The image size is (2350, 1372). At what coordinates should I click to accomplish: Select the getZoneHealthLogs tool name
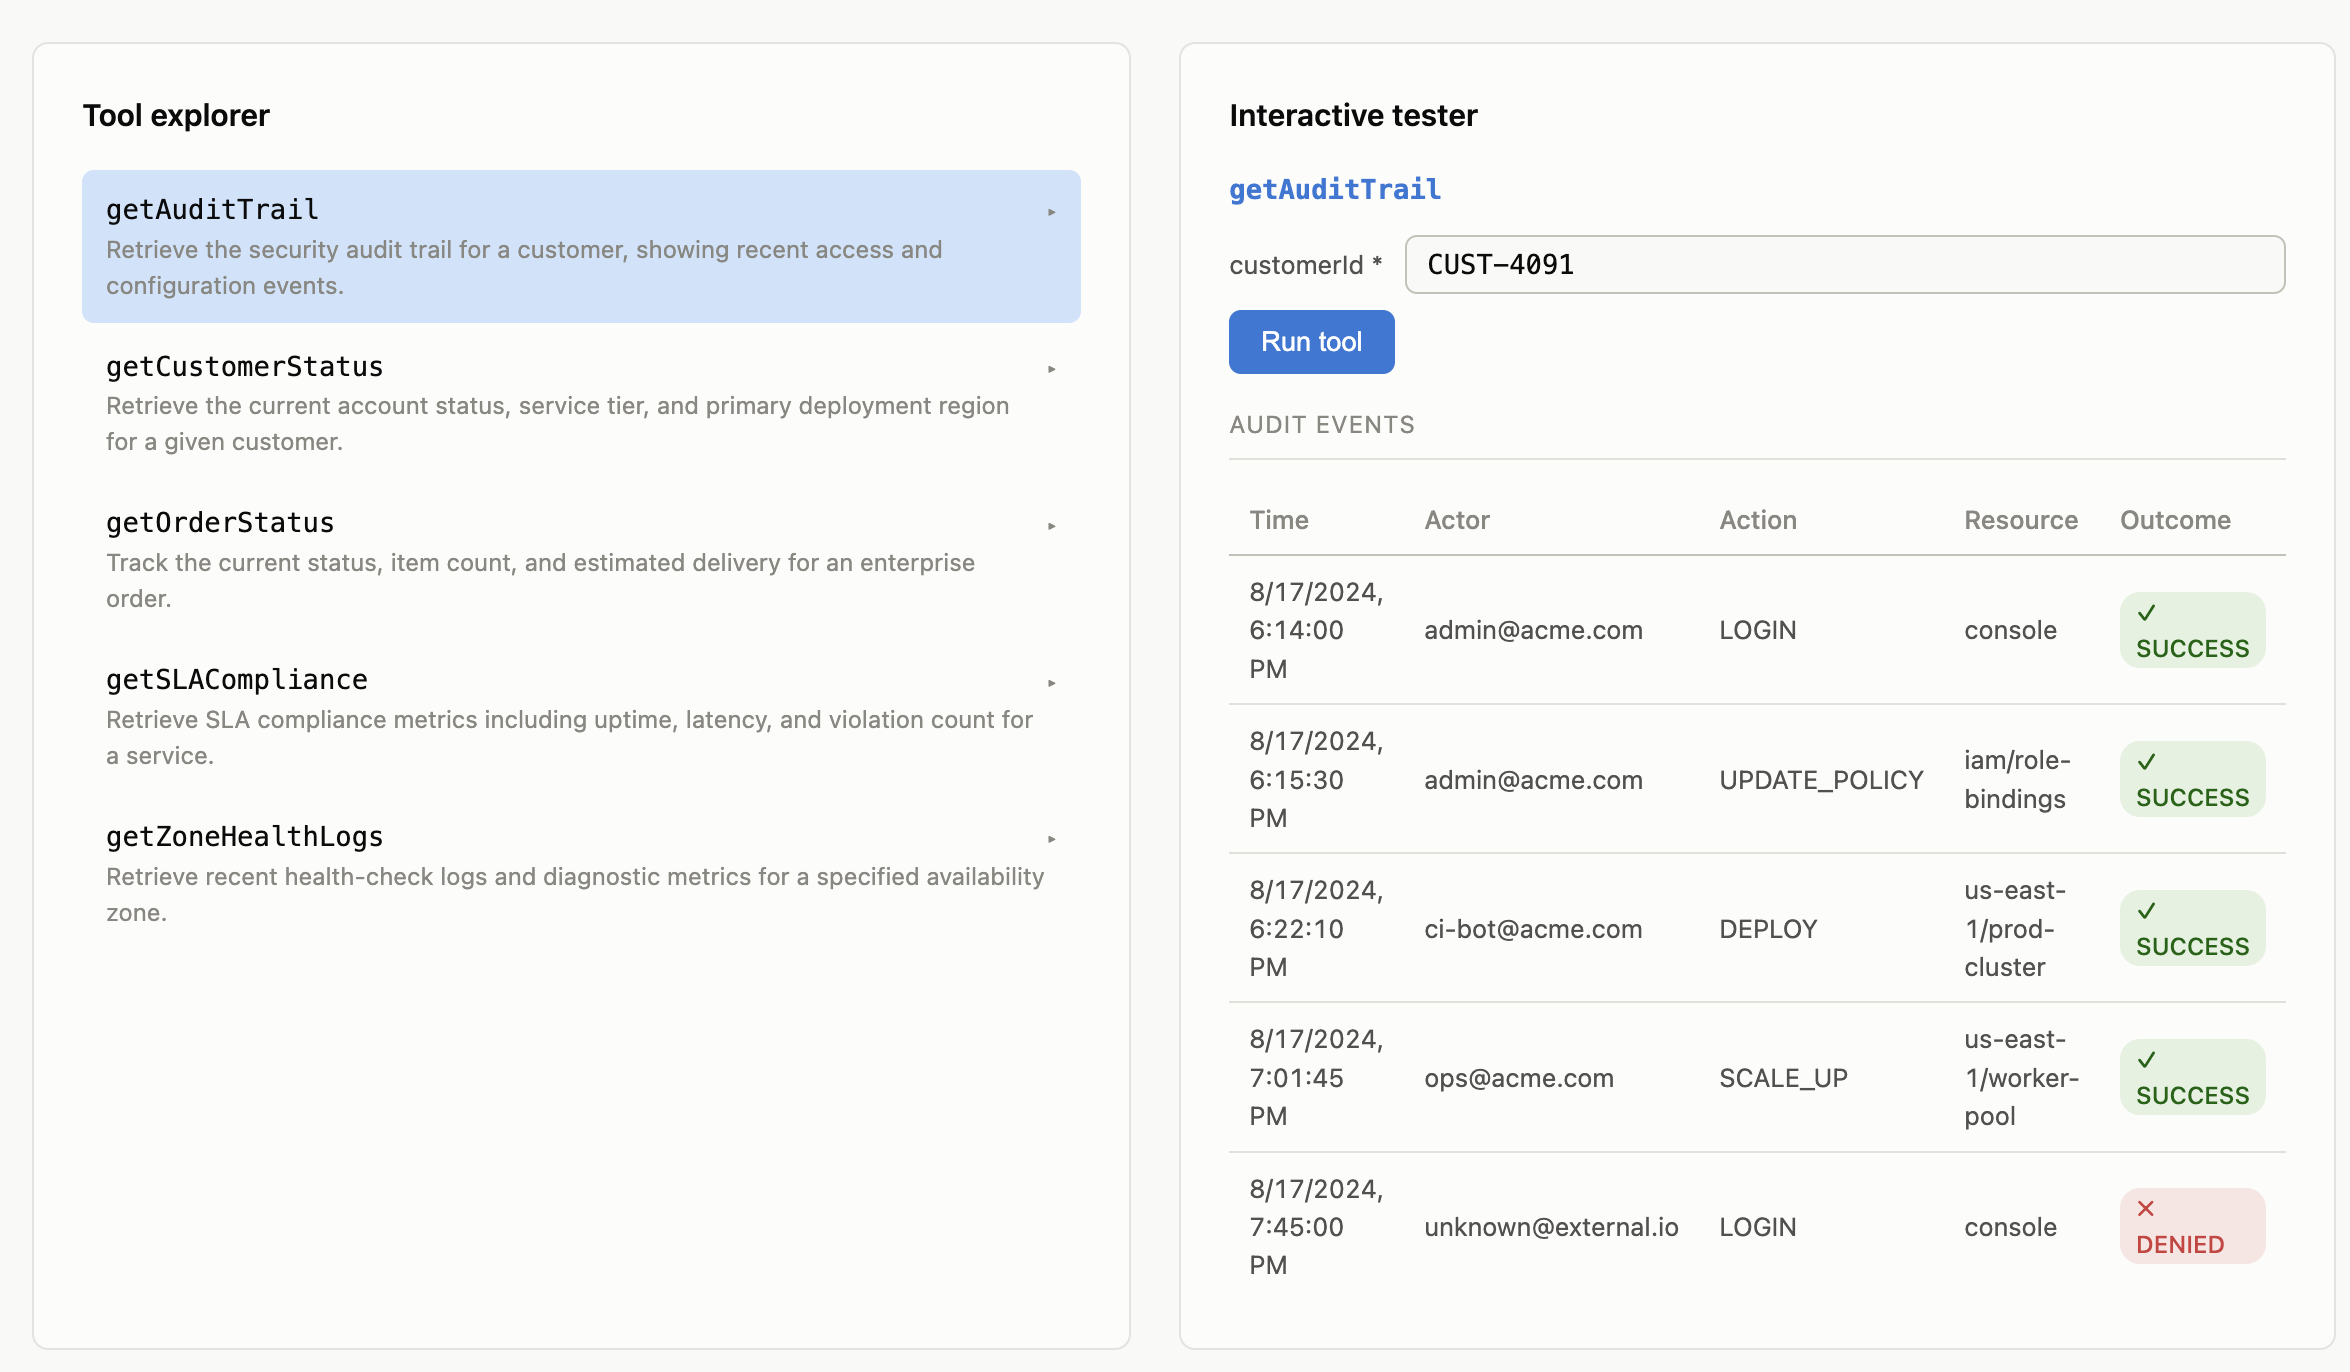245,837
